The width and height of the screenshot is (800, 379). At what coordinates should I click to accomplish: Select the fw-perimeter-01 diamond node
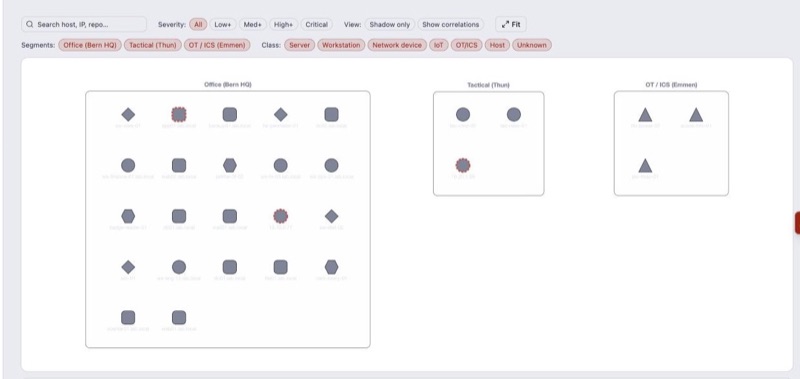pos(281,114)
